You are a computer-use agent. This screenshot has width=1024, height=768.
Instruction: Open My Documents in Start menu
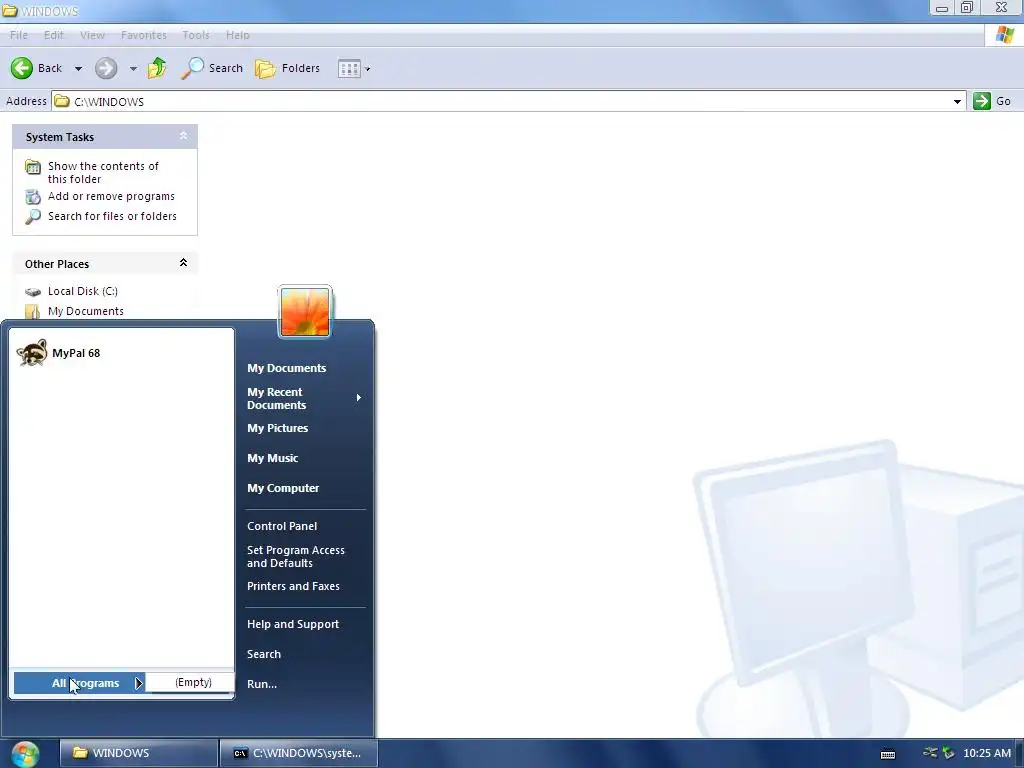(x=287, y=368)
